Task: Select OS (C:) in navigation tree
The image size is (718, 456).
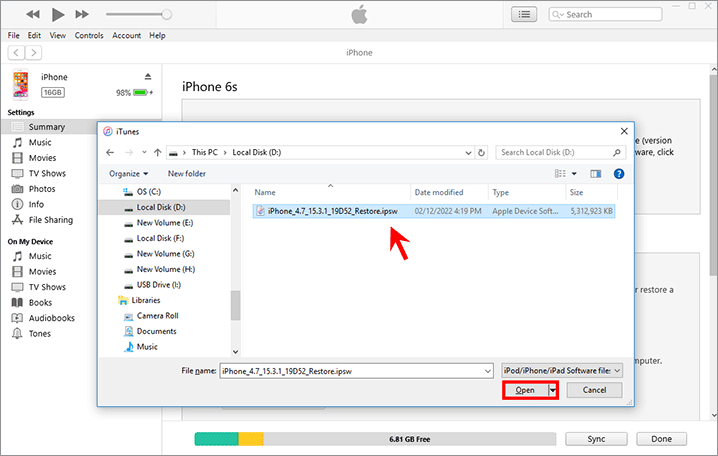Action: tap(149, 192)
